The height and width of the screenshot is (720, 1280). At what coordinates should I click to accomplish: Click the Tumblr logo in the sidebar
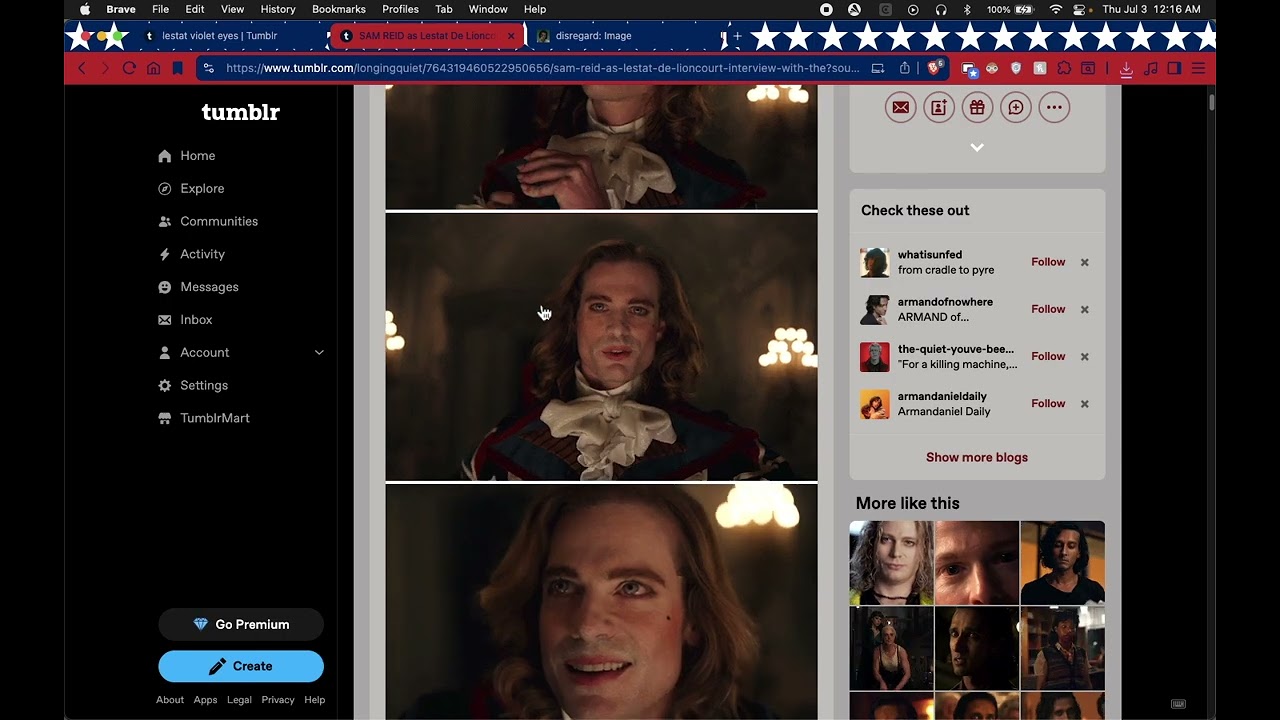(x=241, y=112)
